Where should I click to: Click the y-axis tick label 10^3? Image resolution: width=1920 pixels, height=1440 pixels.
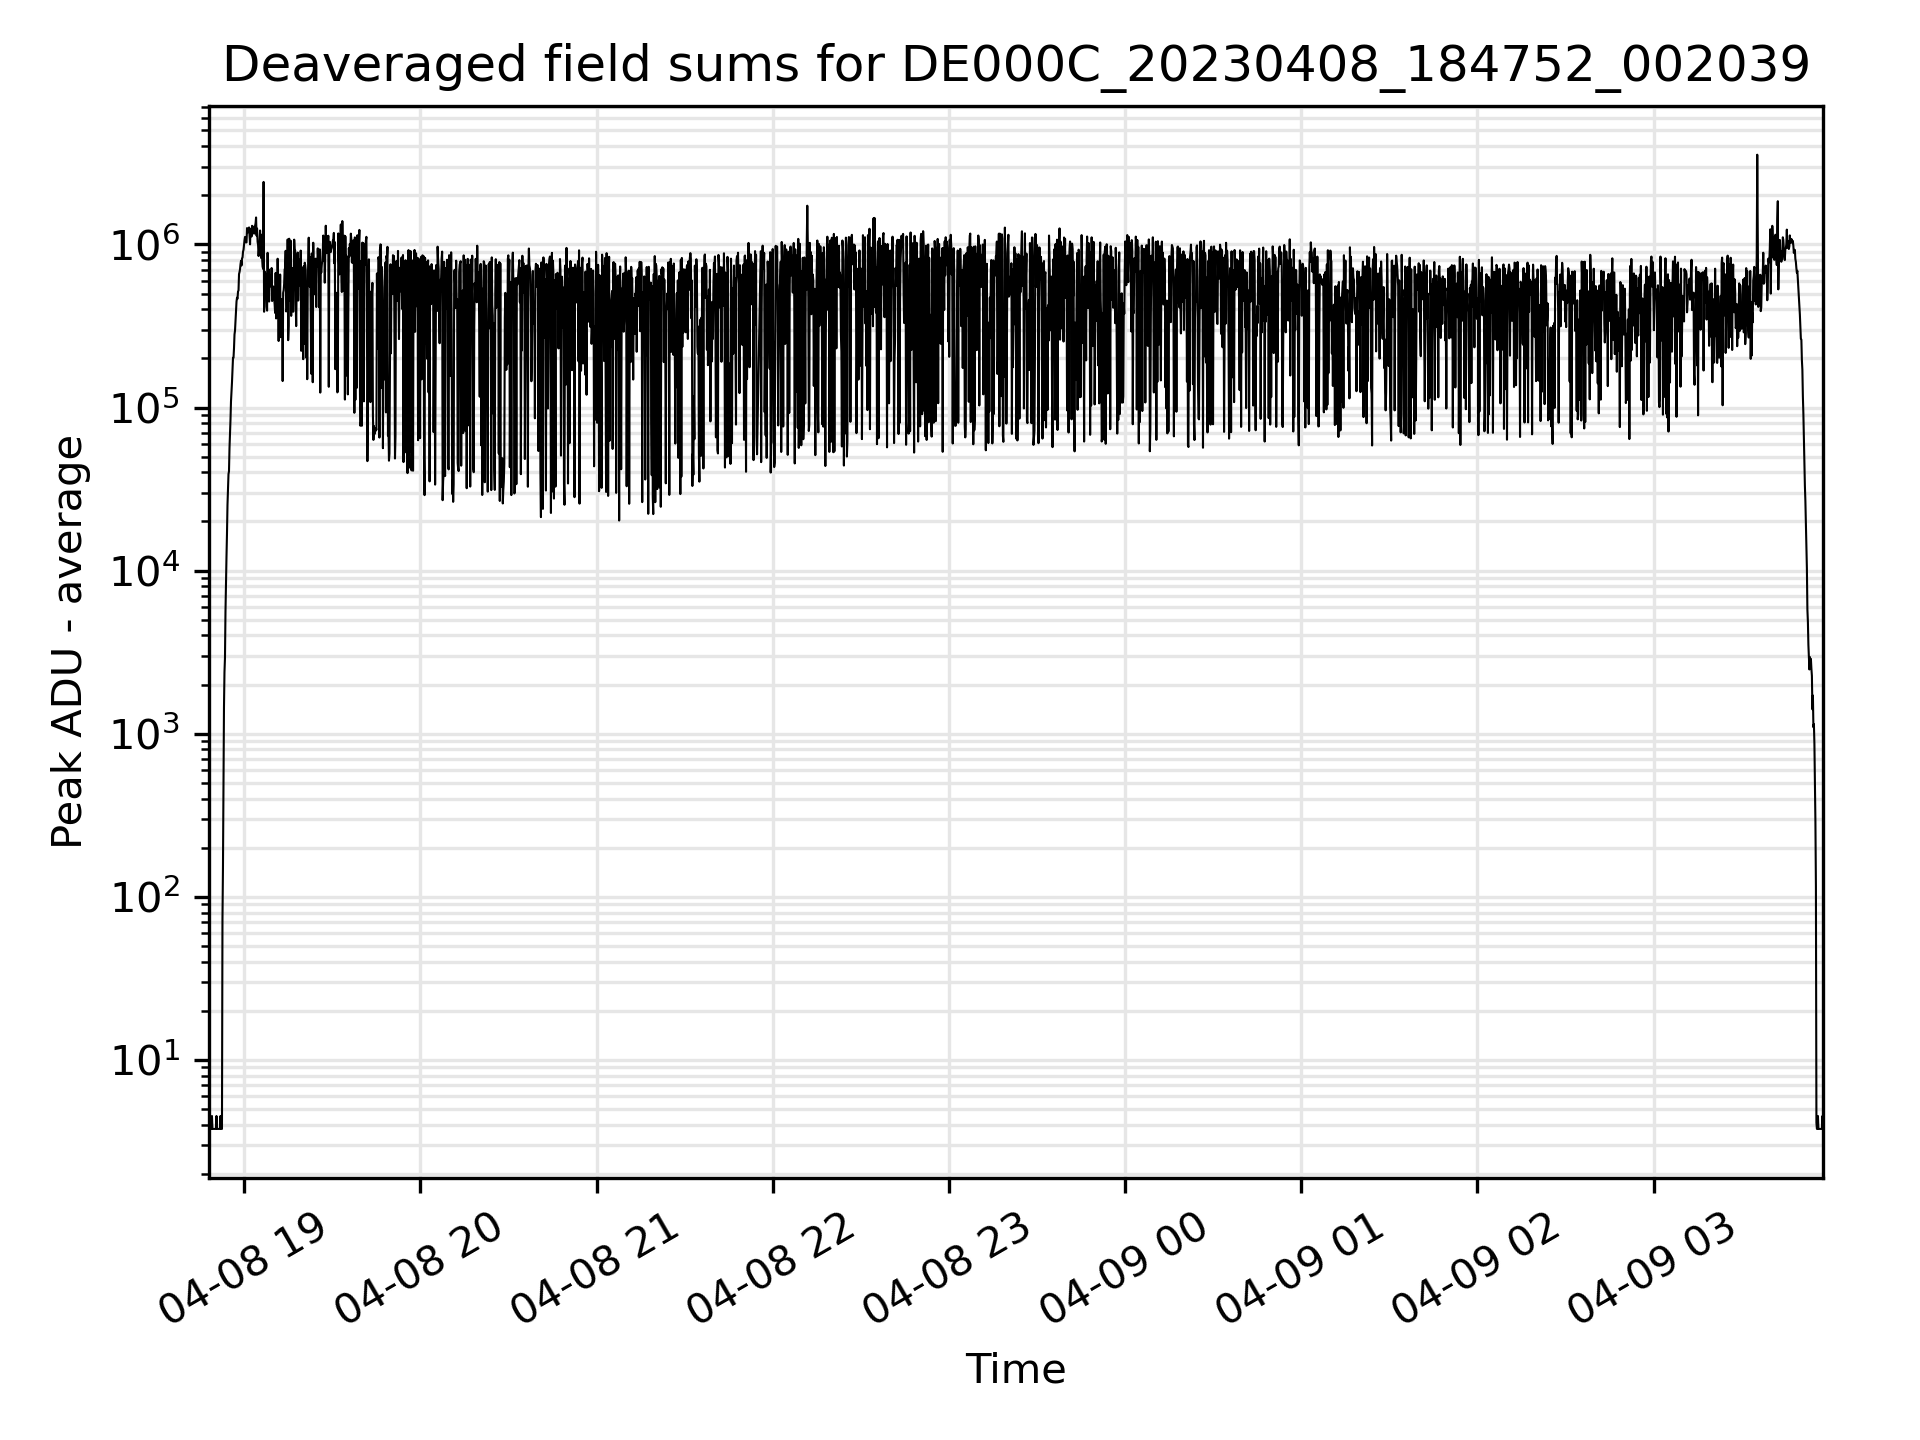point(145,733)
